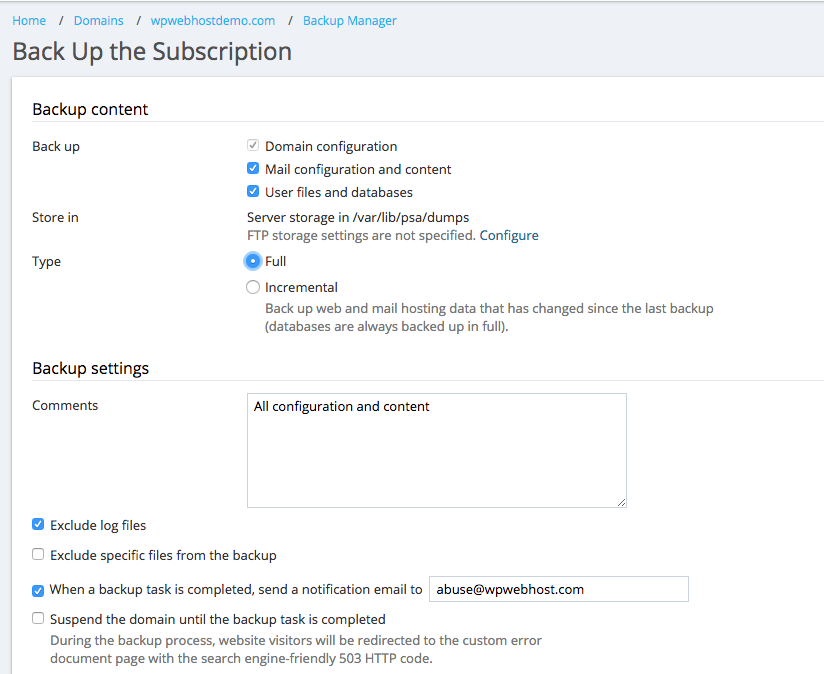Uncheck User files and databases
Screen dimensions: 824x674
coord(253,191)
